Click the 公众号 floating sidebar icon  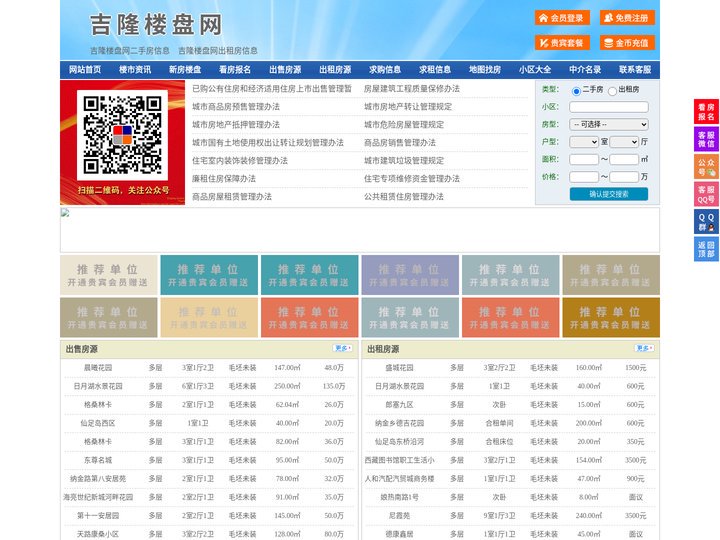click(706, 167)
